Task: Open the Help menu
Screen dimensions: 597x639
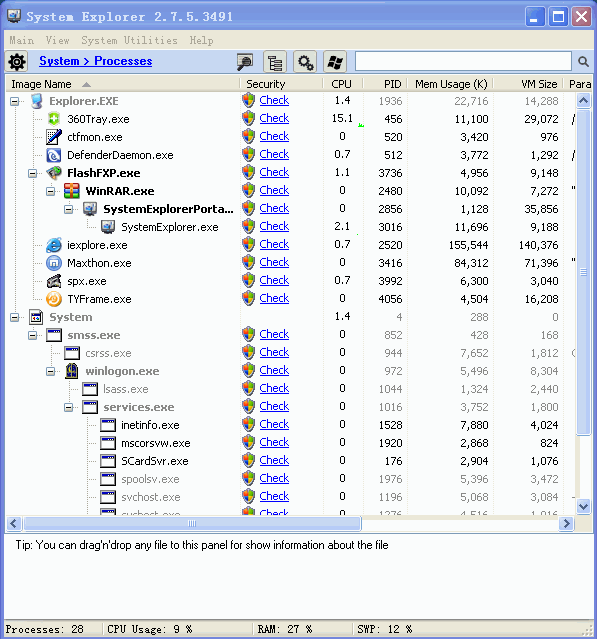Action: (201, 40)
